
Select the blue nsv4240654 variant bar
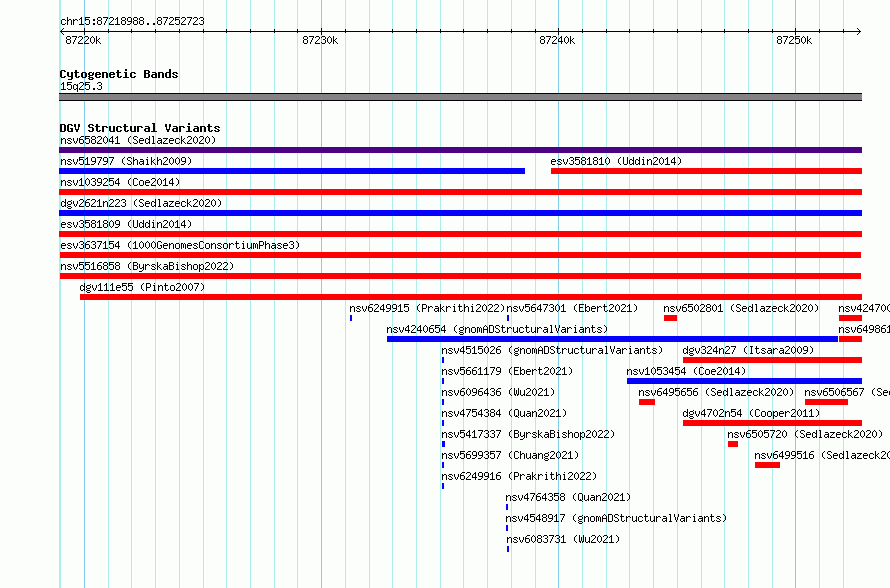click(x=612, y=339)
